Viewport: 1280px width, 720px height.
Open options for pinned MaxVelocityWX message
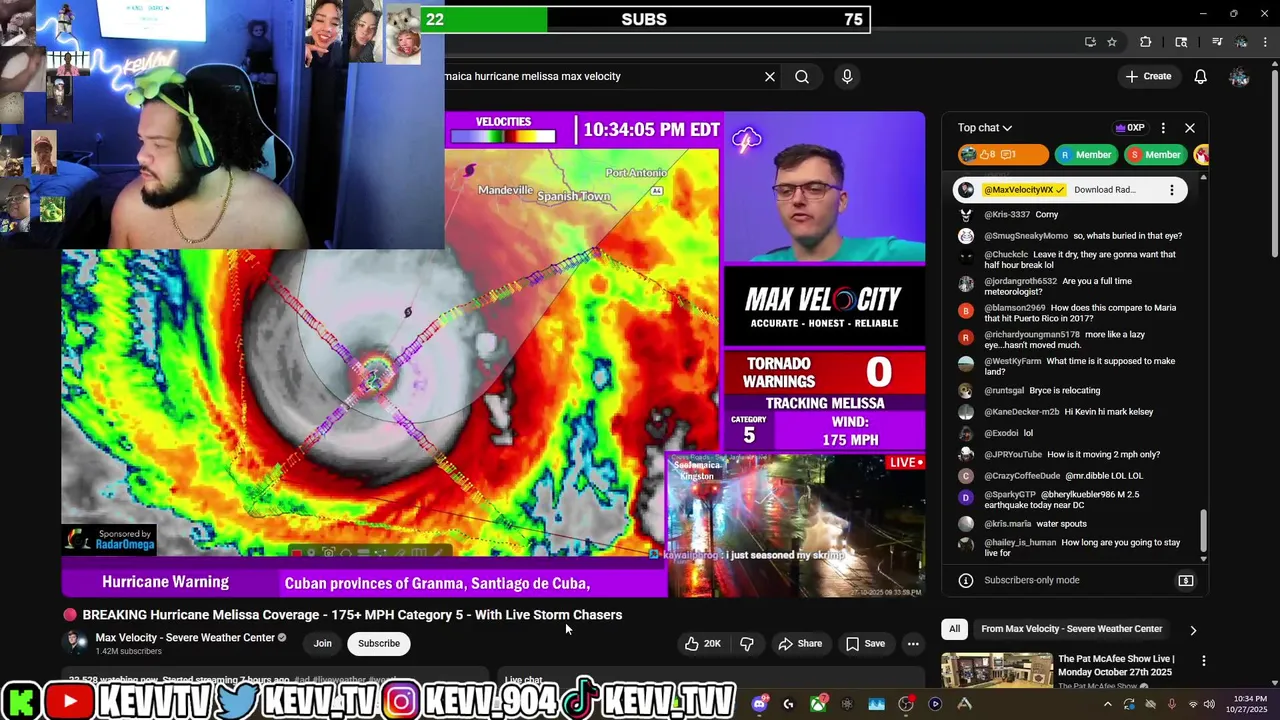[x=1172, y=190]
